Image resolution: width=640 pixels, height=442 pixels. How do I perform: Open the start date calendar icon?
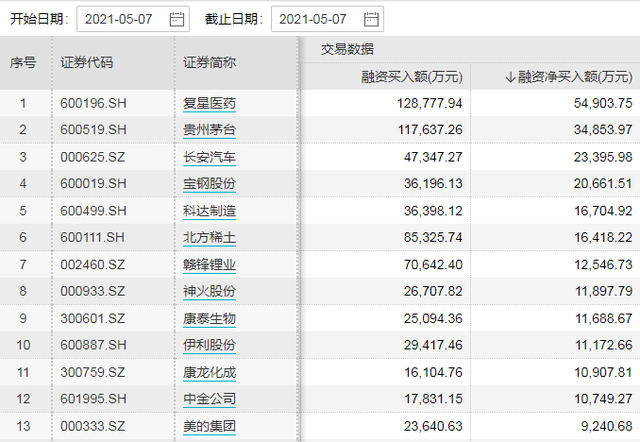177,19
